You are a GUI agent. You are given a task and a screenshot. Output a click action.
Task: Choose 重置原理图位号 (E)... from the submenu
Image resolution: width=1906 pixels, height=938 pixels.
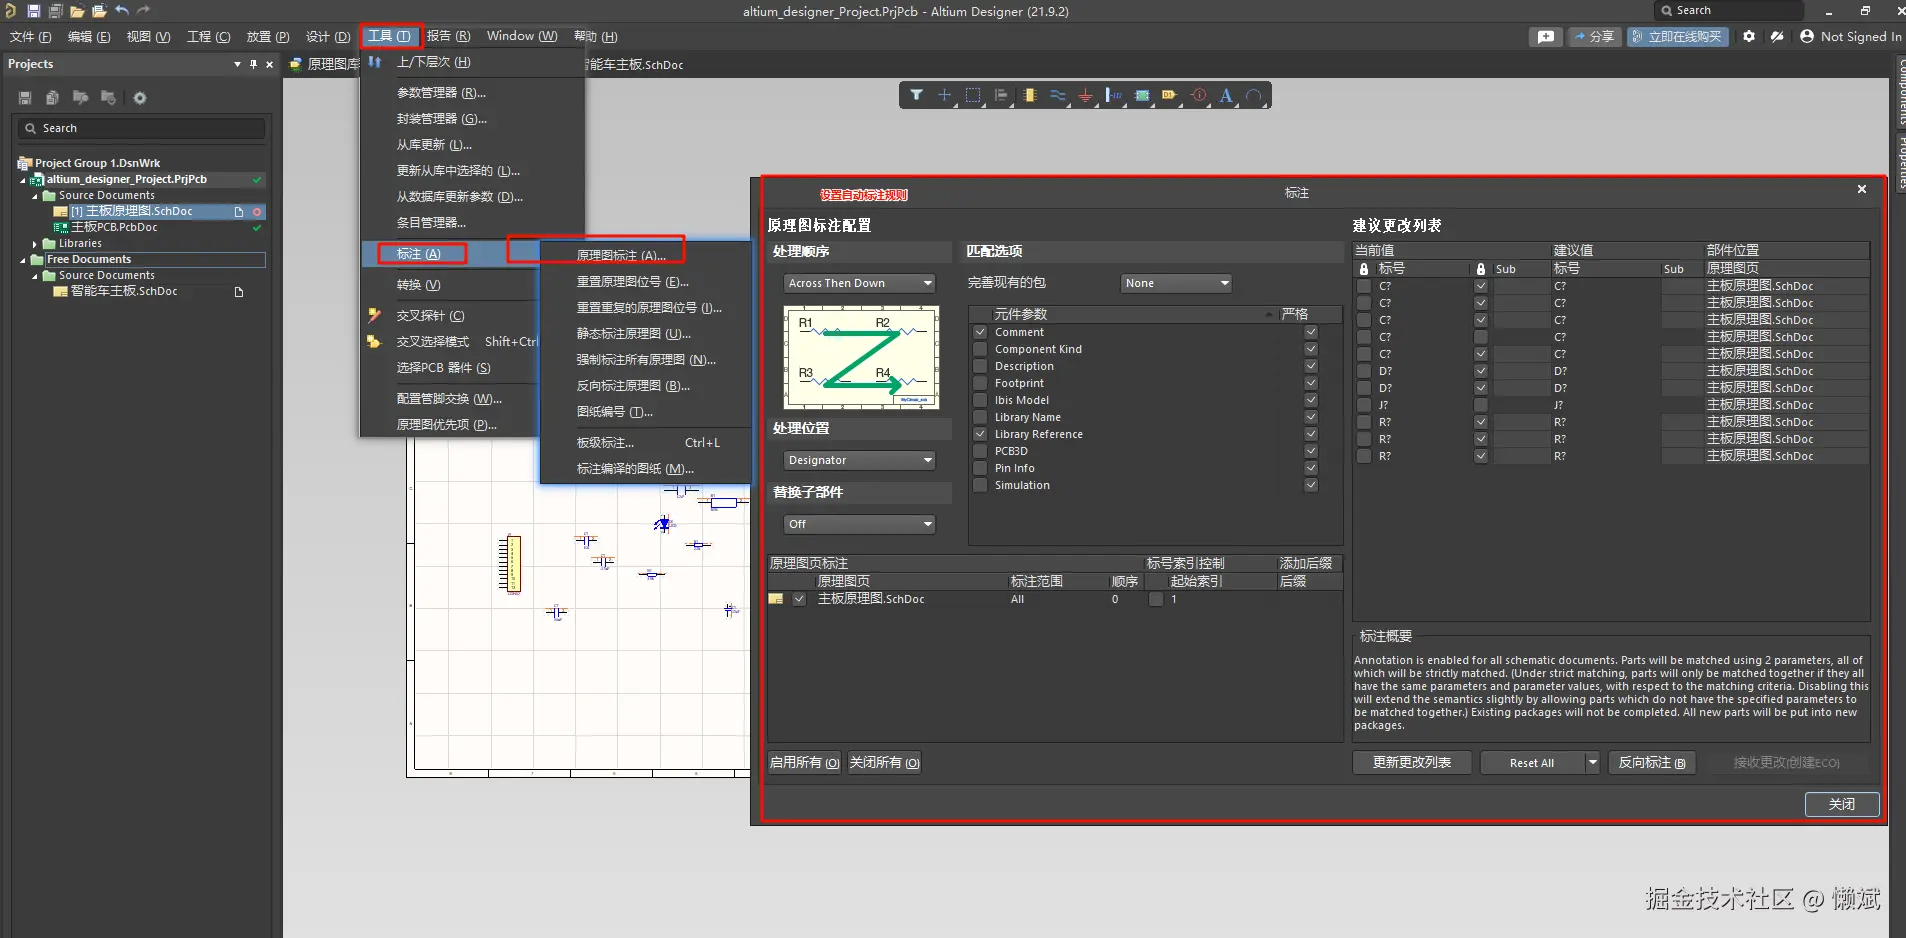point(633,282)
